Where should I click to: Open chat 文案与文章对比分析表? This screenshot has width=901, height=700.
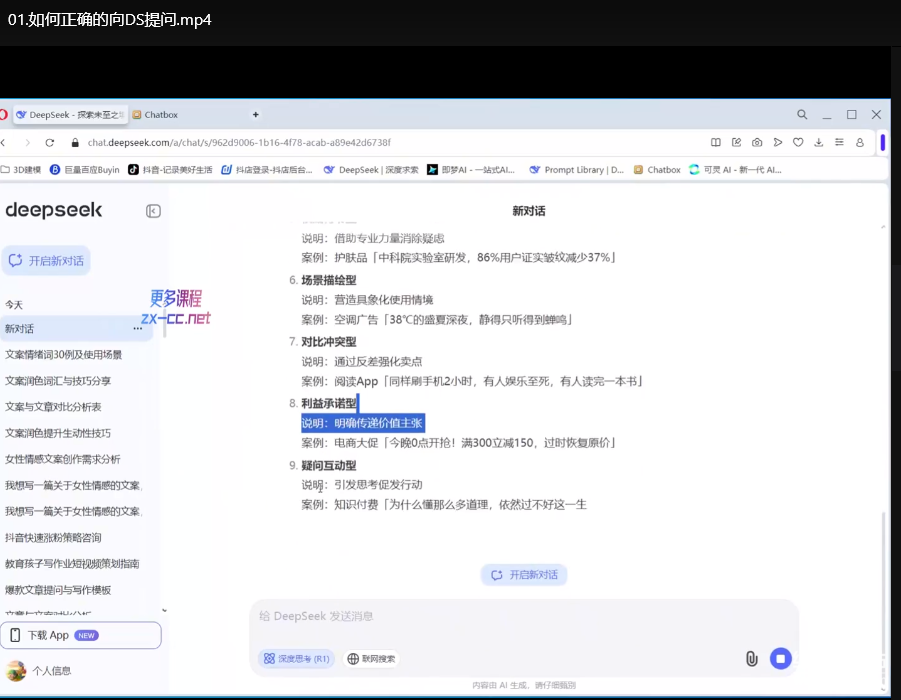tap(53, 407)
